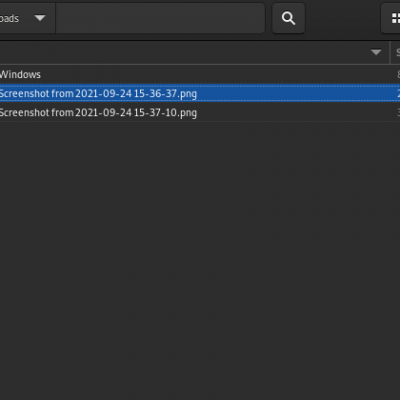Click size cell of 15-36-37 screenshot row
This screenshot has width=400, height=400.
[x=398, y=93]
